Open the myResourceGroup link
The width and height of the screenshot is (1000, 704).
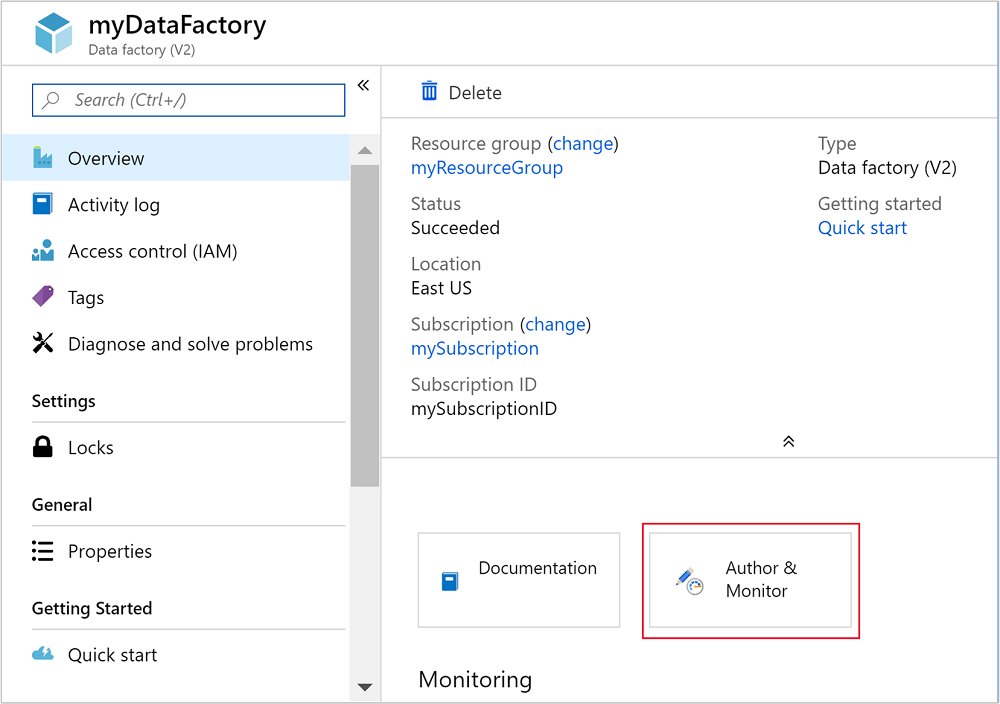click(x=487, y=167)
